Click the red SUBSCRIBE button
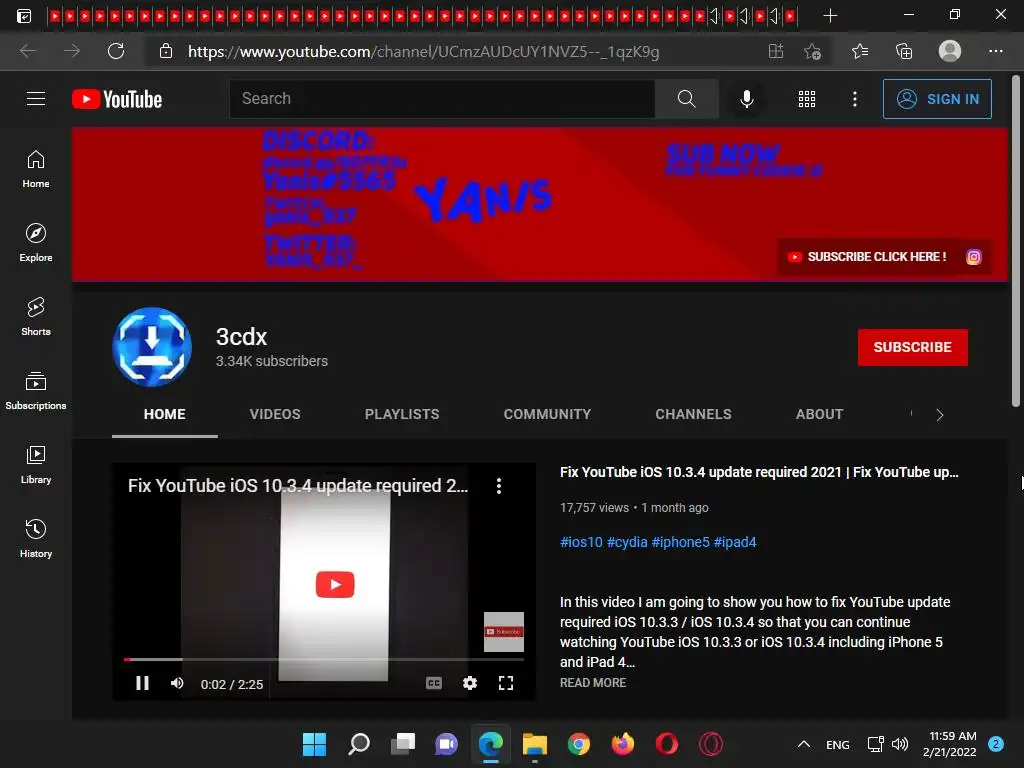 (x=912, y=347)
